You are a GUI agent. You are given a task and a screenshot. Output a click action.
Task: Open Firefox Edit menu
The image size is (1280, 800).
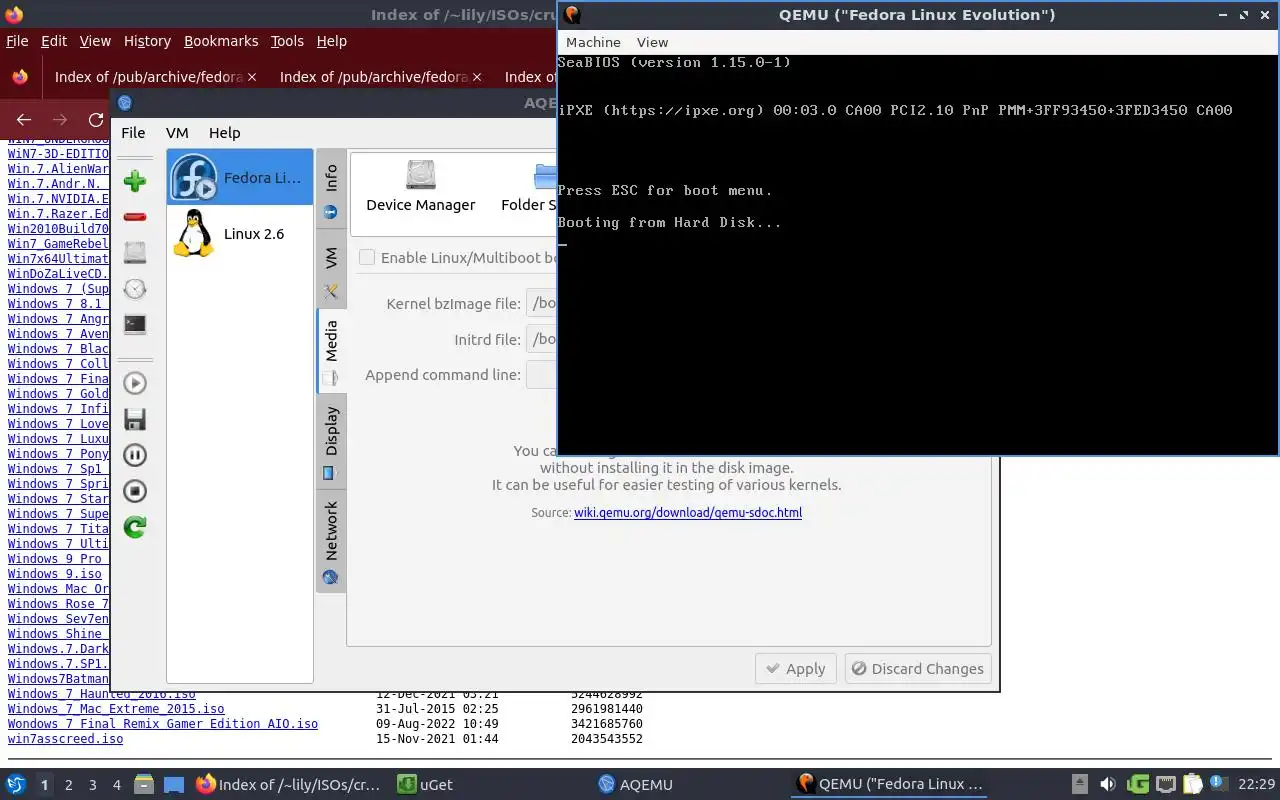pos(54,41)
